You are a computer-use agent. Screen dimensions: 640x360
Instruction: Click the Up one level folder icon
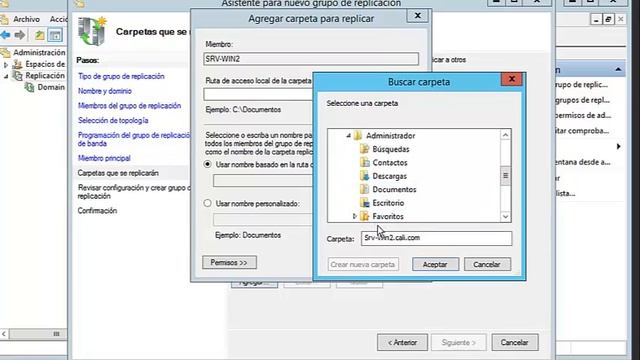click(40, 35)
